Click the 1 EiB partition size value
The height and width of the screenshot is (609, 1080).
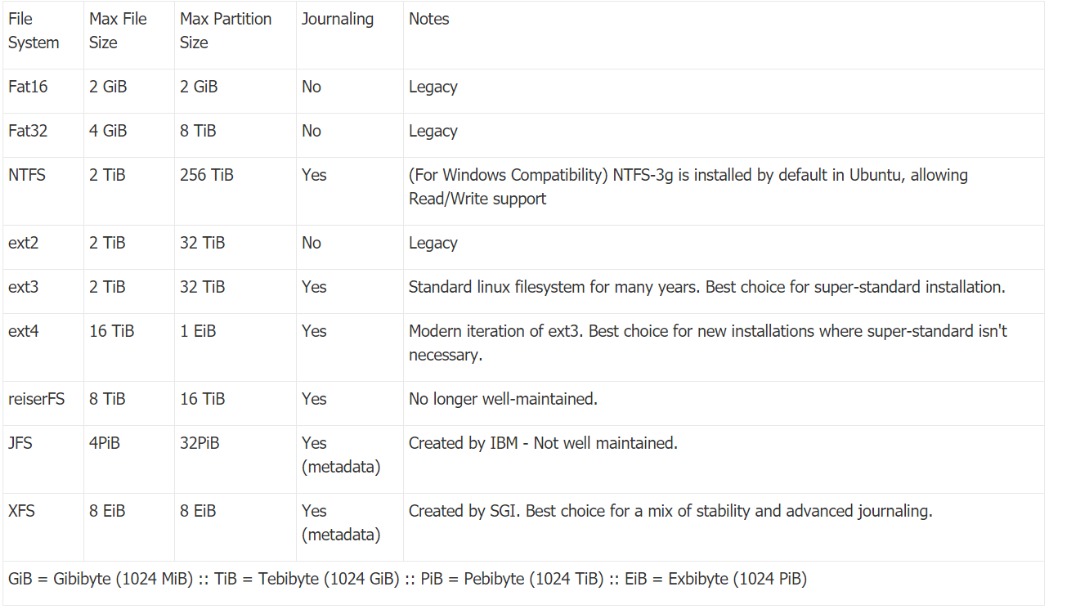tap(198, 331)
